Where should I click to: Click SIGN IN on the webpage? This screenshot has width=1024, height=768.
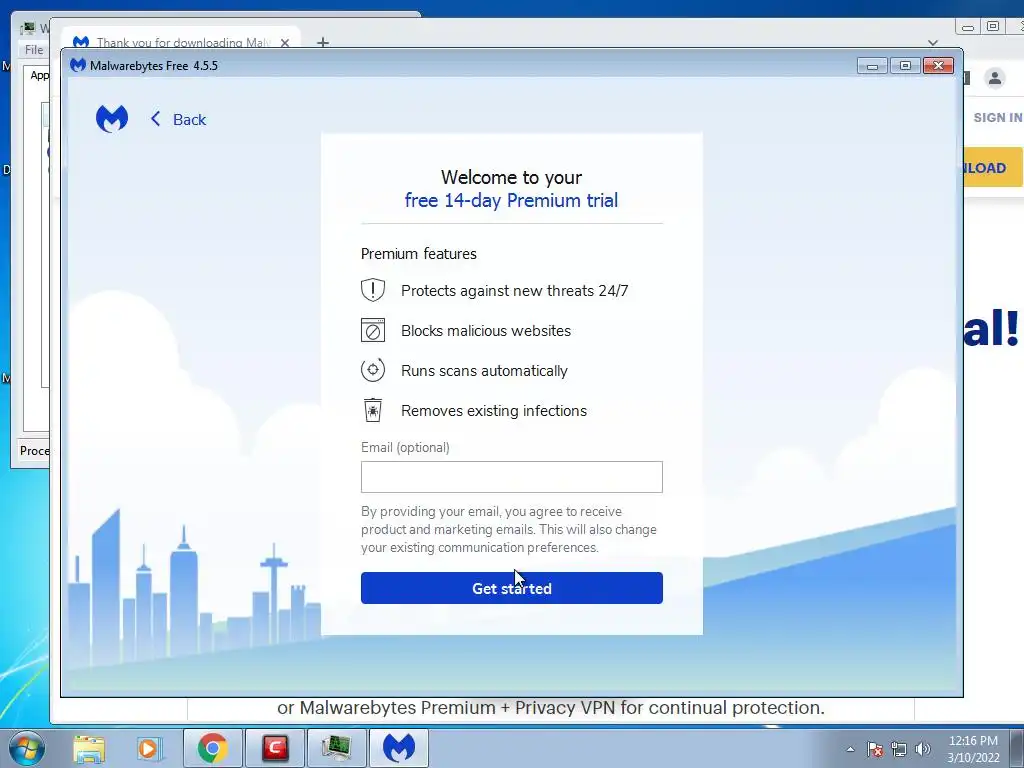tap(998, 118)
